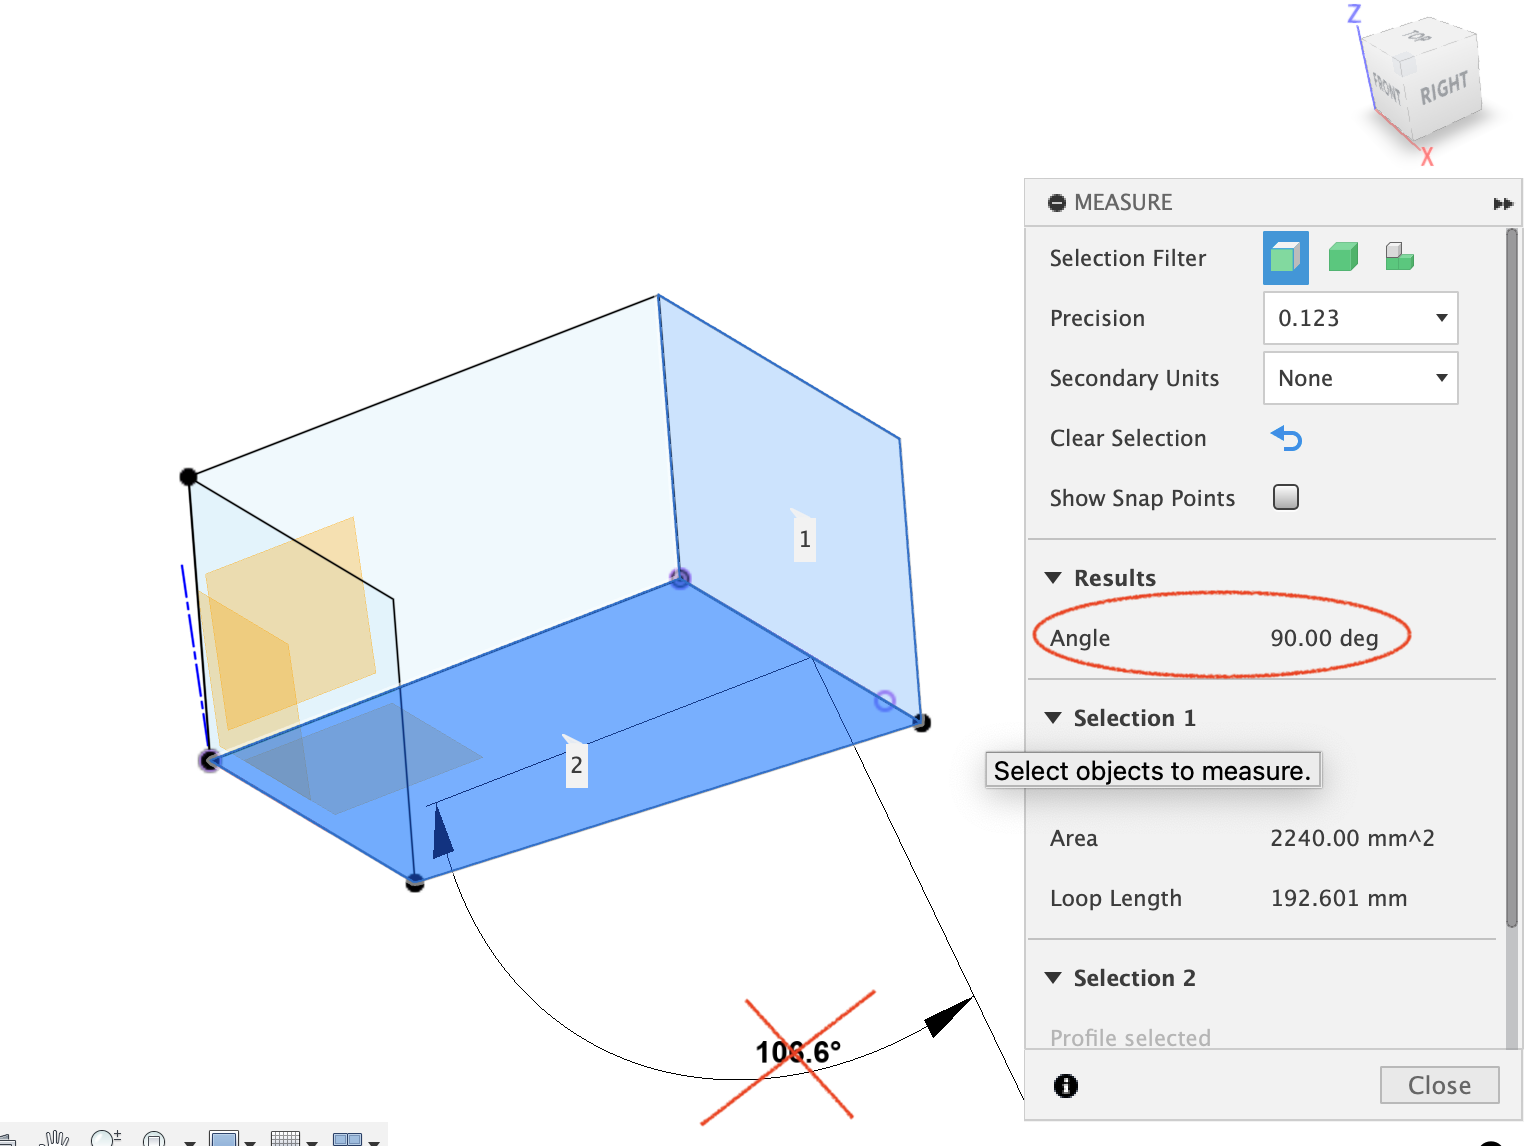Screen dimensions: 1530x1146
Task: Open the Precision dropdown
Action: 1360,318
